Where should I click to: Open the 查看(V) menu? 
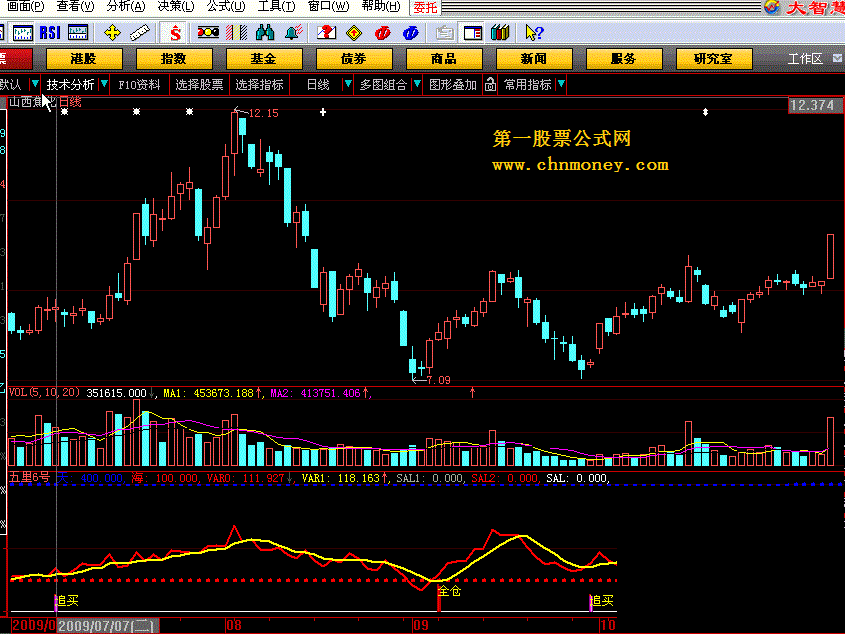[75, 6]
